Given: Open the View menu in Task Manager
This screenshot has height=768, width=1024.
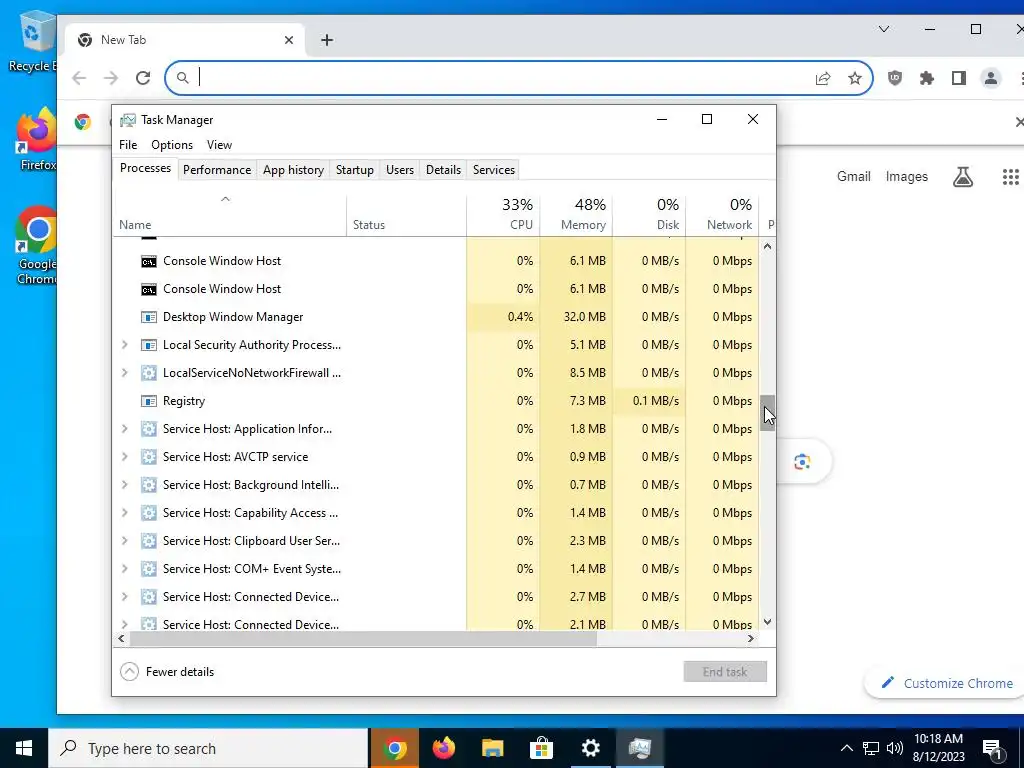Looking at the screenshot, I should click(219, 145).
